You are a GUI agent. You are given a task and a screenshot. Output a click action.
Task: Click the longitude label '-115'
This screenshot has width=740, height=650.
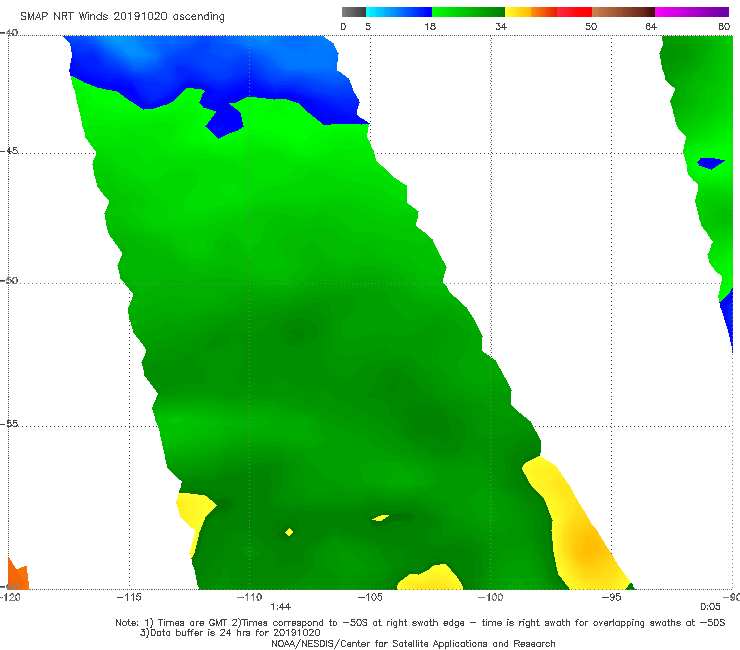coord(129,597)
